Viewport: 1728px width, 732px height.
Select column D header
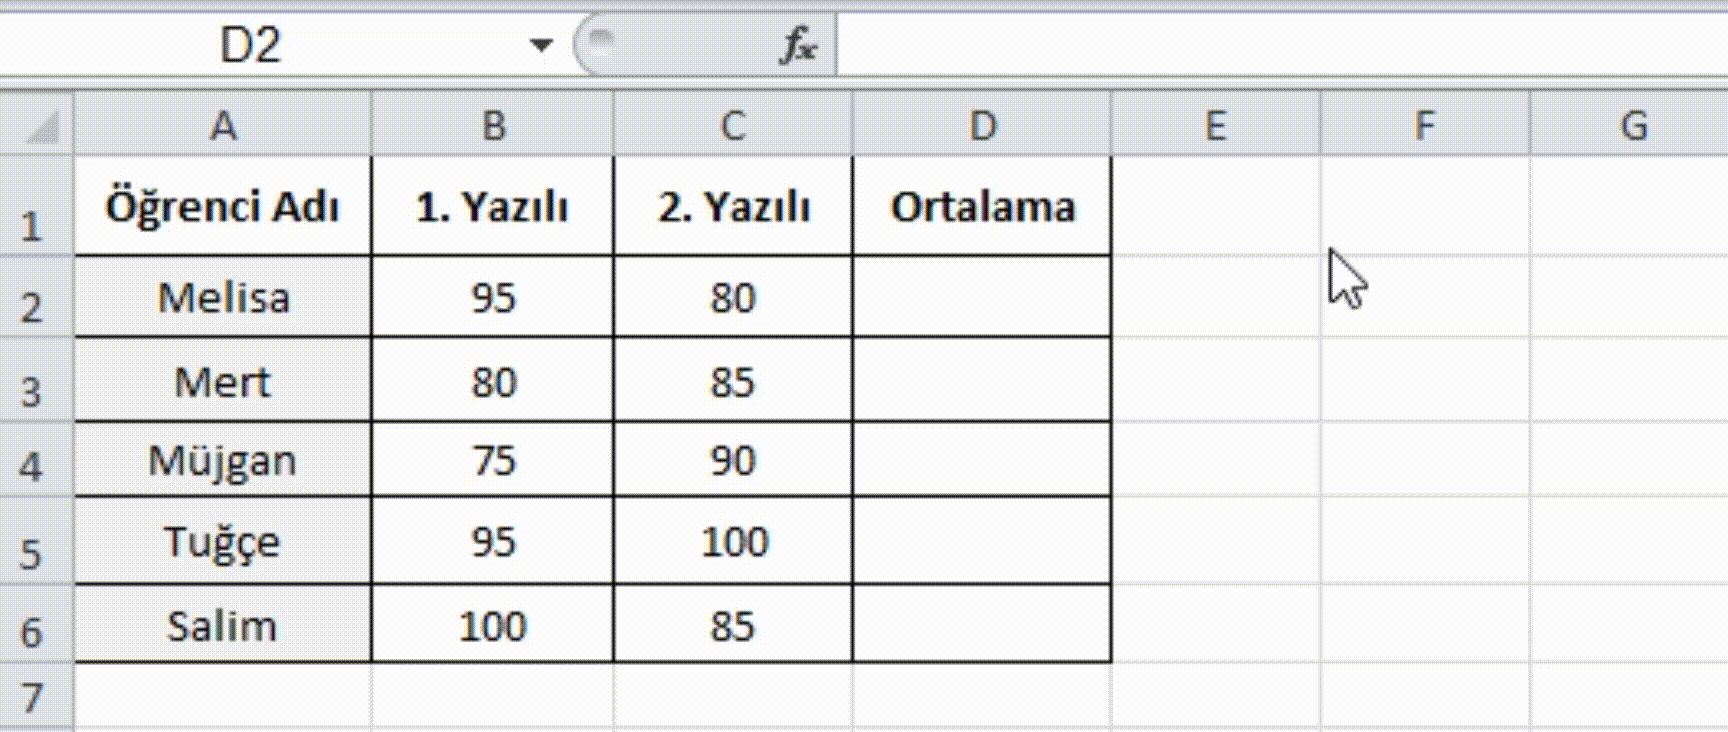[982, 126]
